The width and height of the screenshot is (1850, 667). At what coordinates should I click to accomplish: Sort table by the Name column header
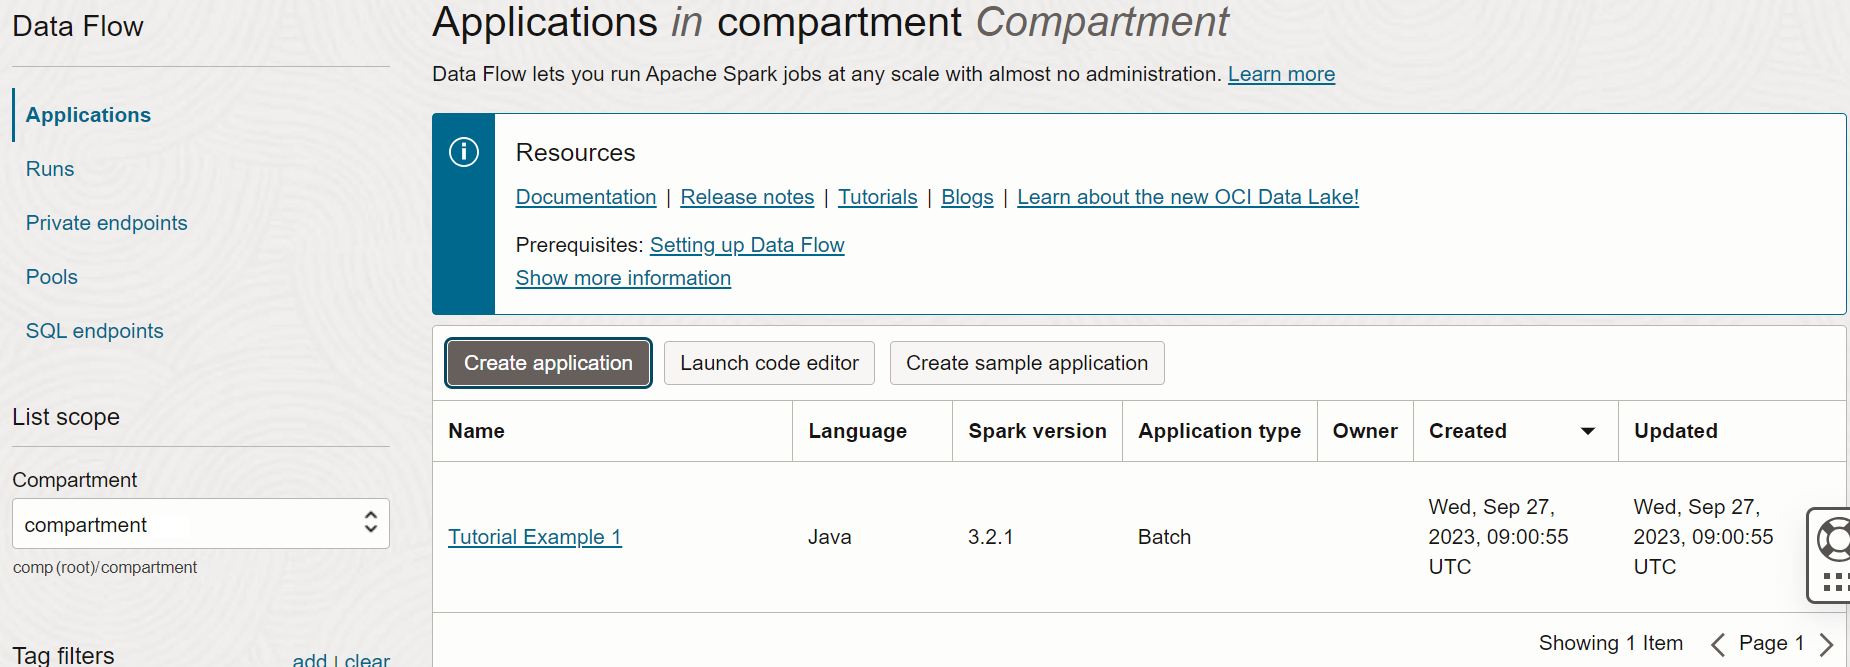pos(477,431)
